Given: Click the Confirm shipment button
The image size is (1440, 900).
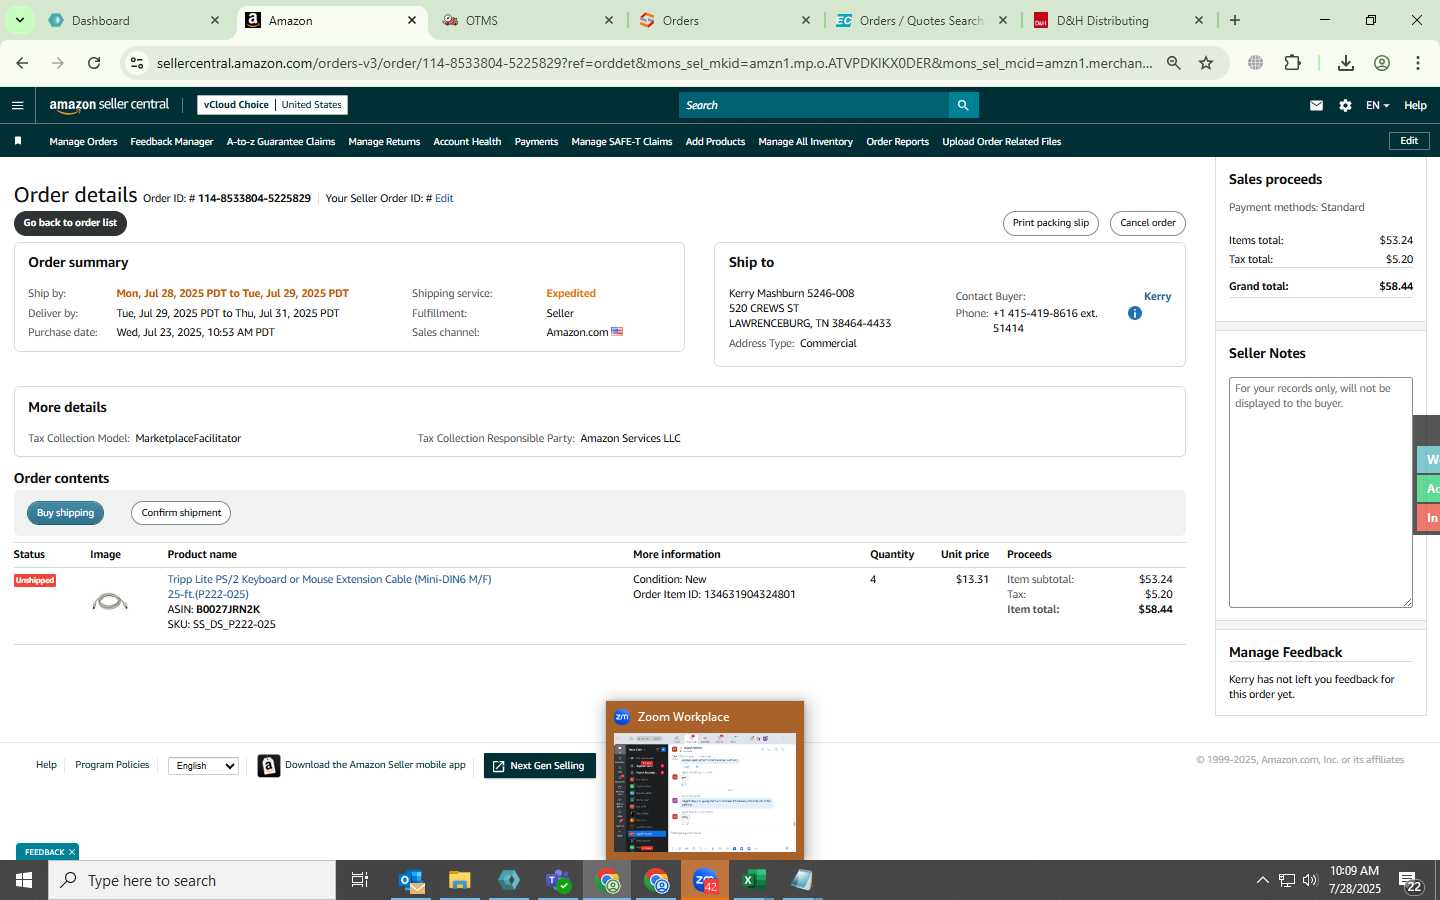Looking at the screenshot, I should point(181,513).
